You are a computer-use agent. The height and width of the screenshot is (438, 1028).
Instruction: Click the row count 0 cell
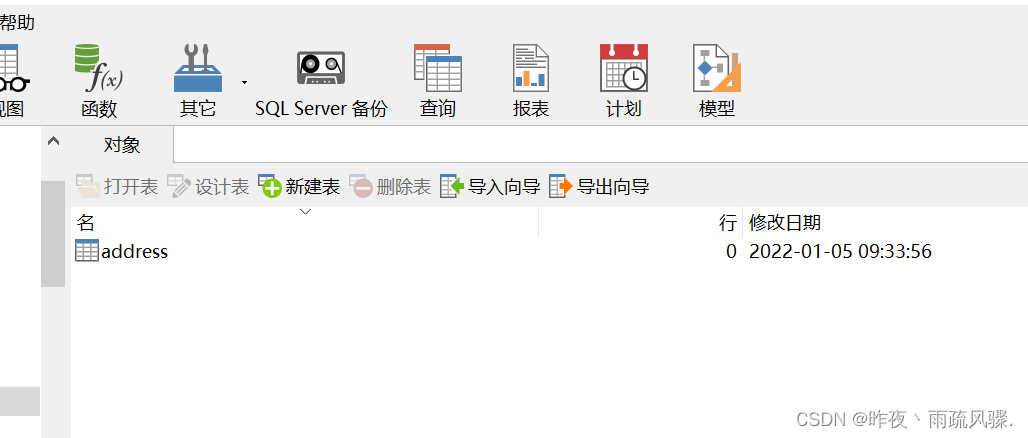(732, 251)
